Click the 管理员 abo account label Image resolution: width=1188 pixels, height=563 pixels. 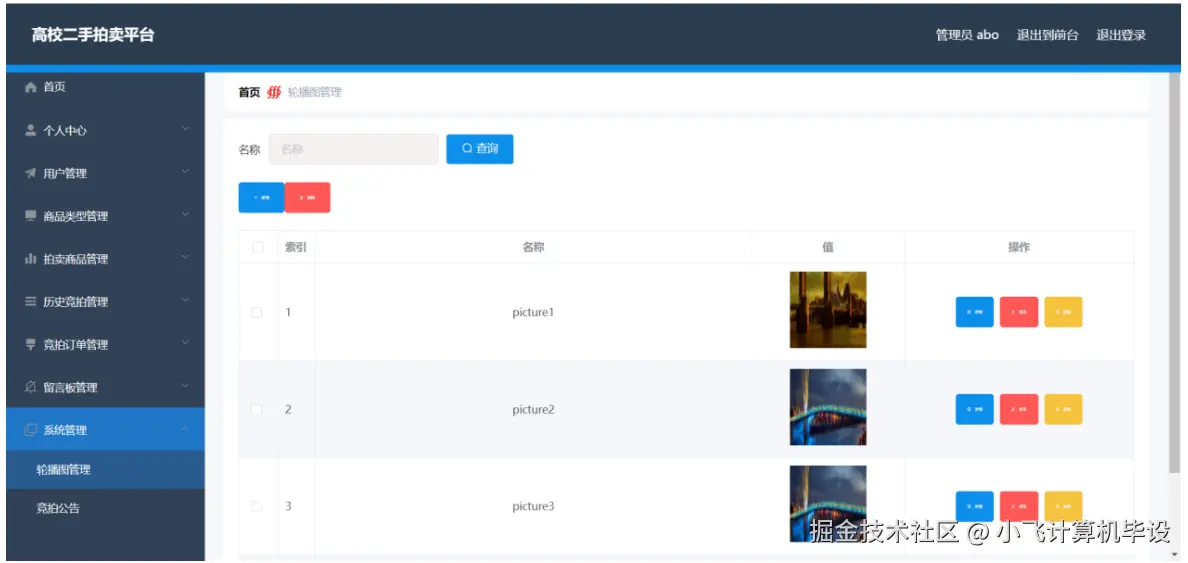pos(967,35)
